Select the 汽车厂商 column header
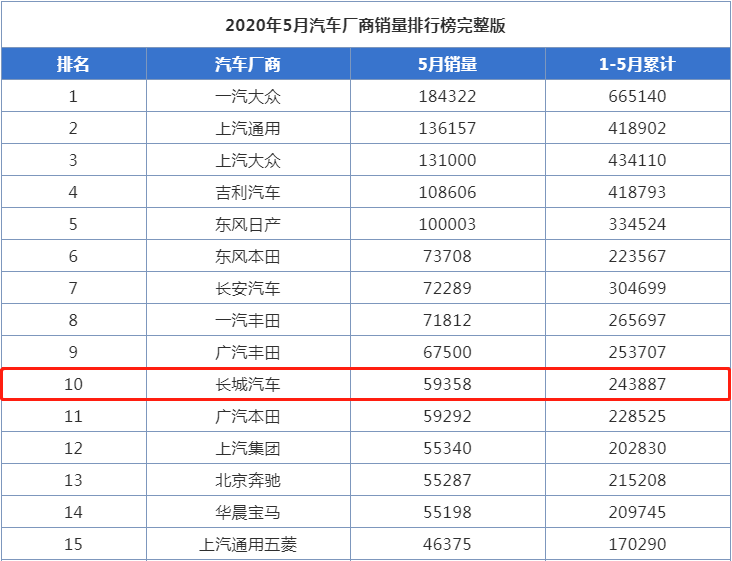 tap(248, 64)
